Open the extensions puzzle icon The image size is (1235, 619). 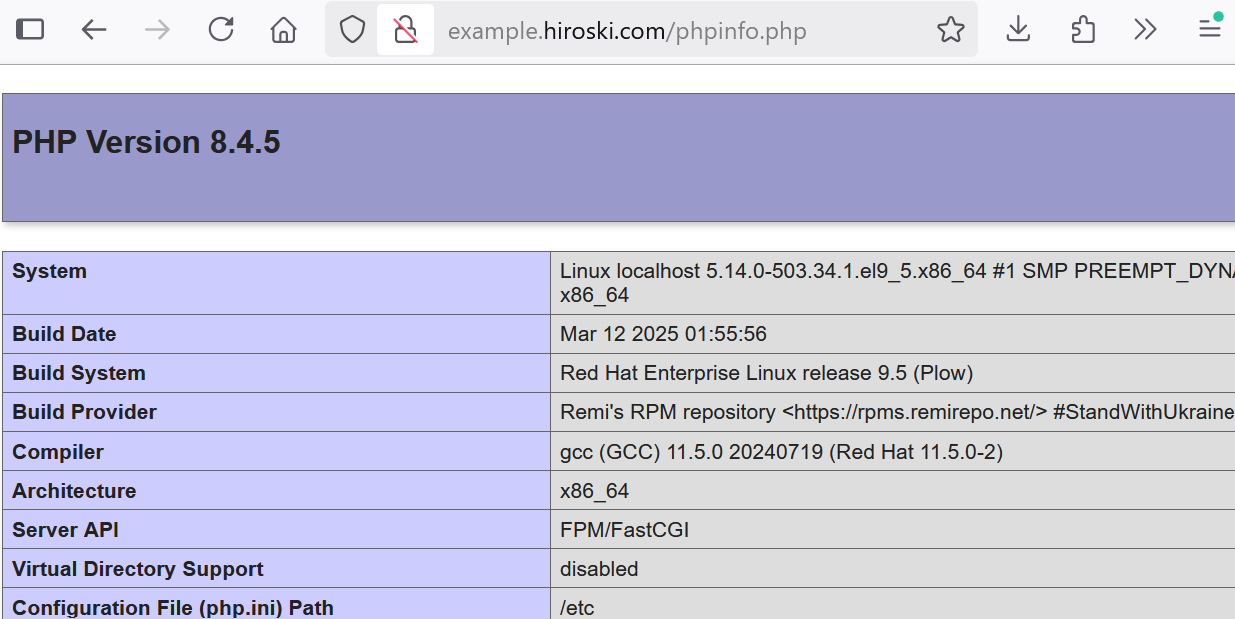[x=1082, y=29]
